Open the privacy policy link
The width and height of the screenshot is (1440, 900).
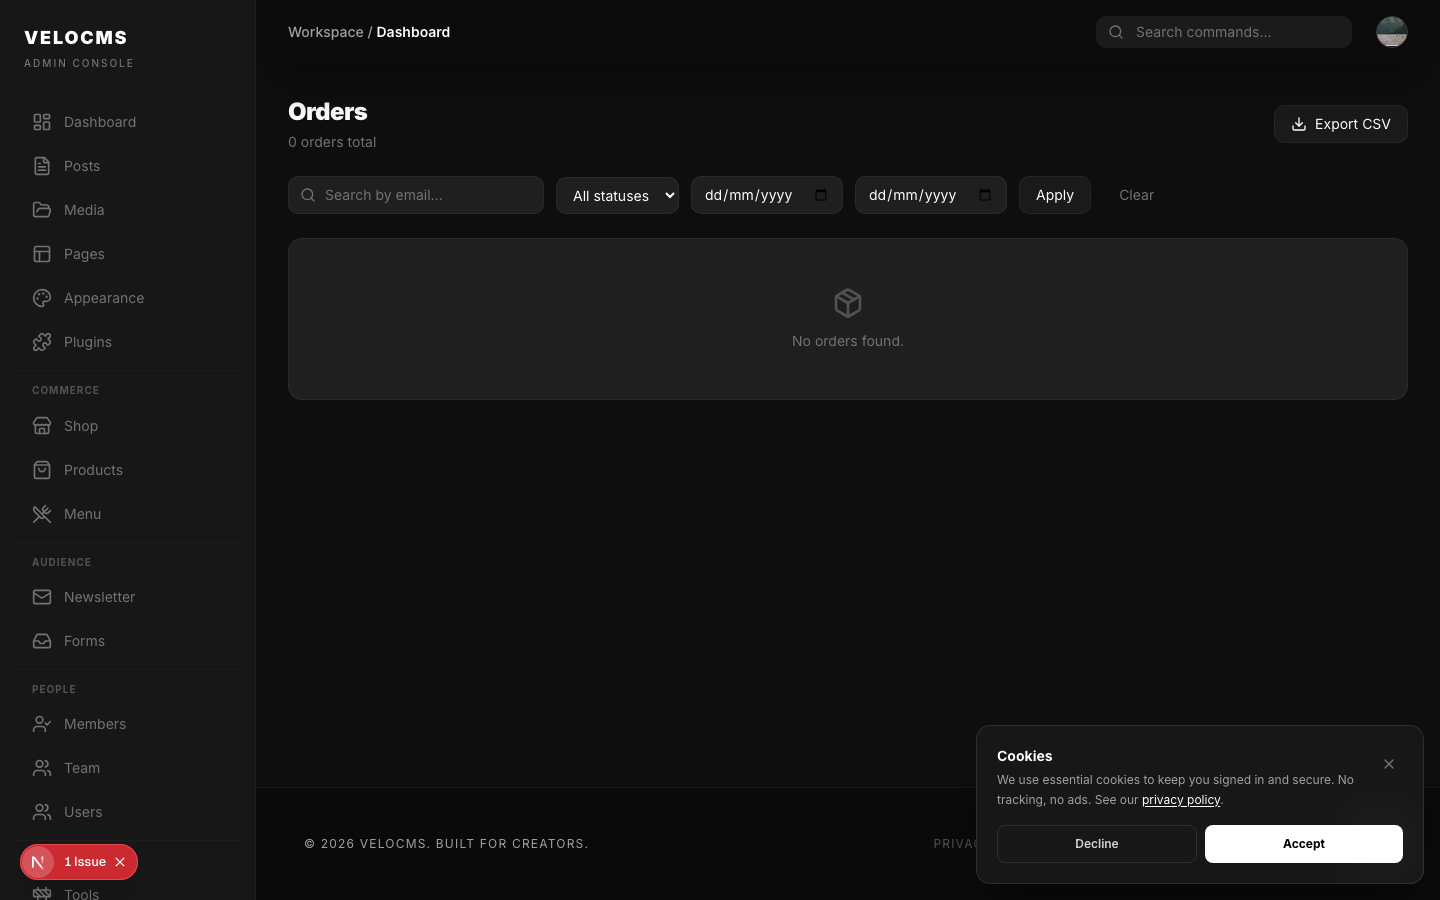[1181, 800]
